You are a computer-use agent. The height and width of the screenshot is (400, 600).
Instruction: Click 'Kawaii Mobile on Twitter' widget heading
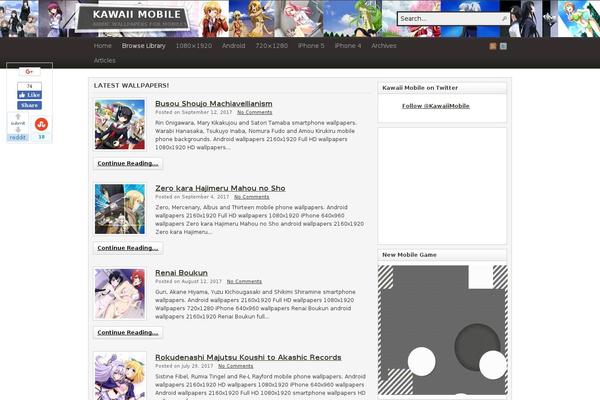click(x=420, y=88)
